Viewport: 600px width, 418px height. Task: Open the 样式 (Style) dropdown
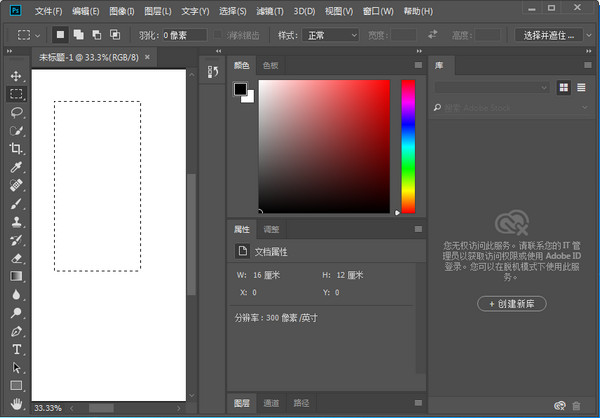pyautogui.click(x=331, y=34)
